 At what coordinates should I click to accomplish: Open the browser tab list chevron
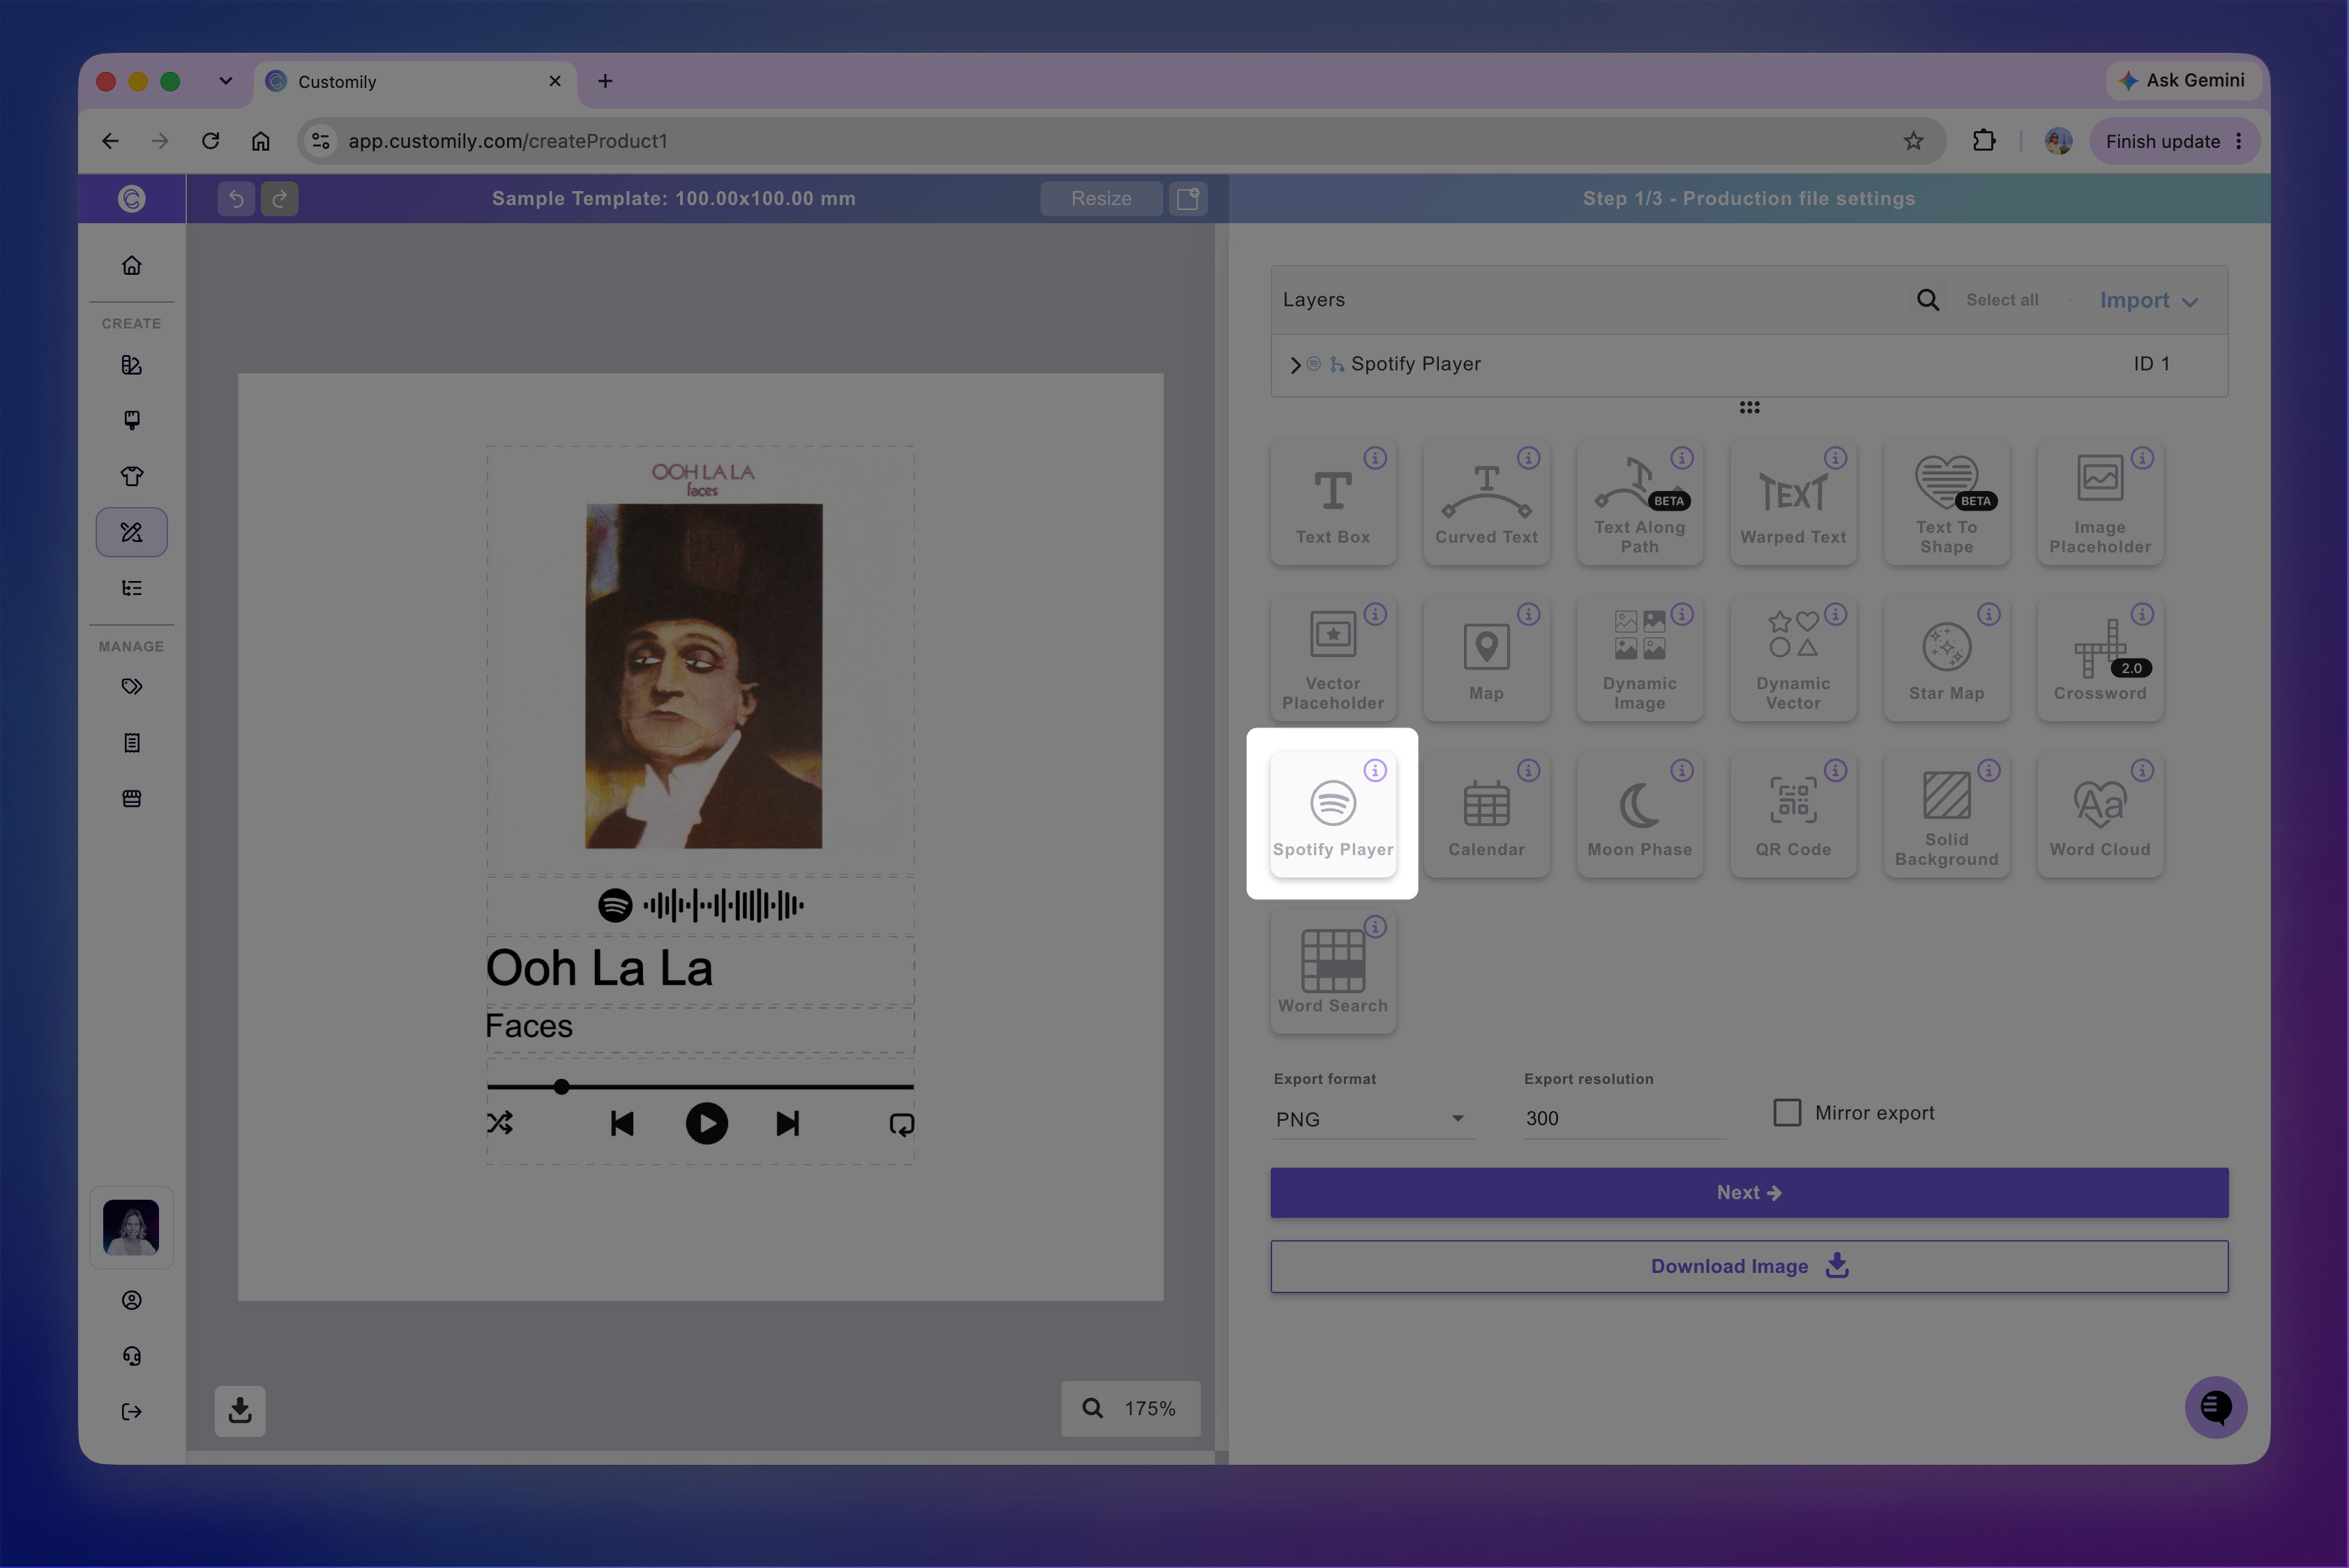pyautogui.click(x=226, y=81)
